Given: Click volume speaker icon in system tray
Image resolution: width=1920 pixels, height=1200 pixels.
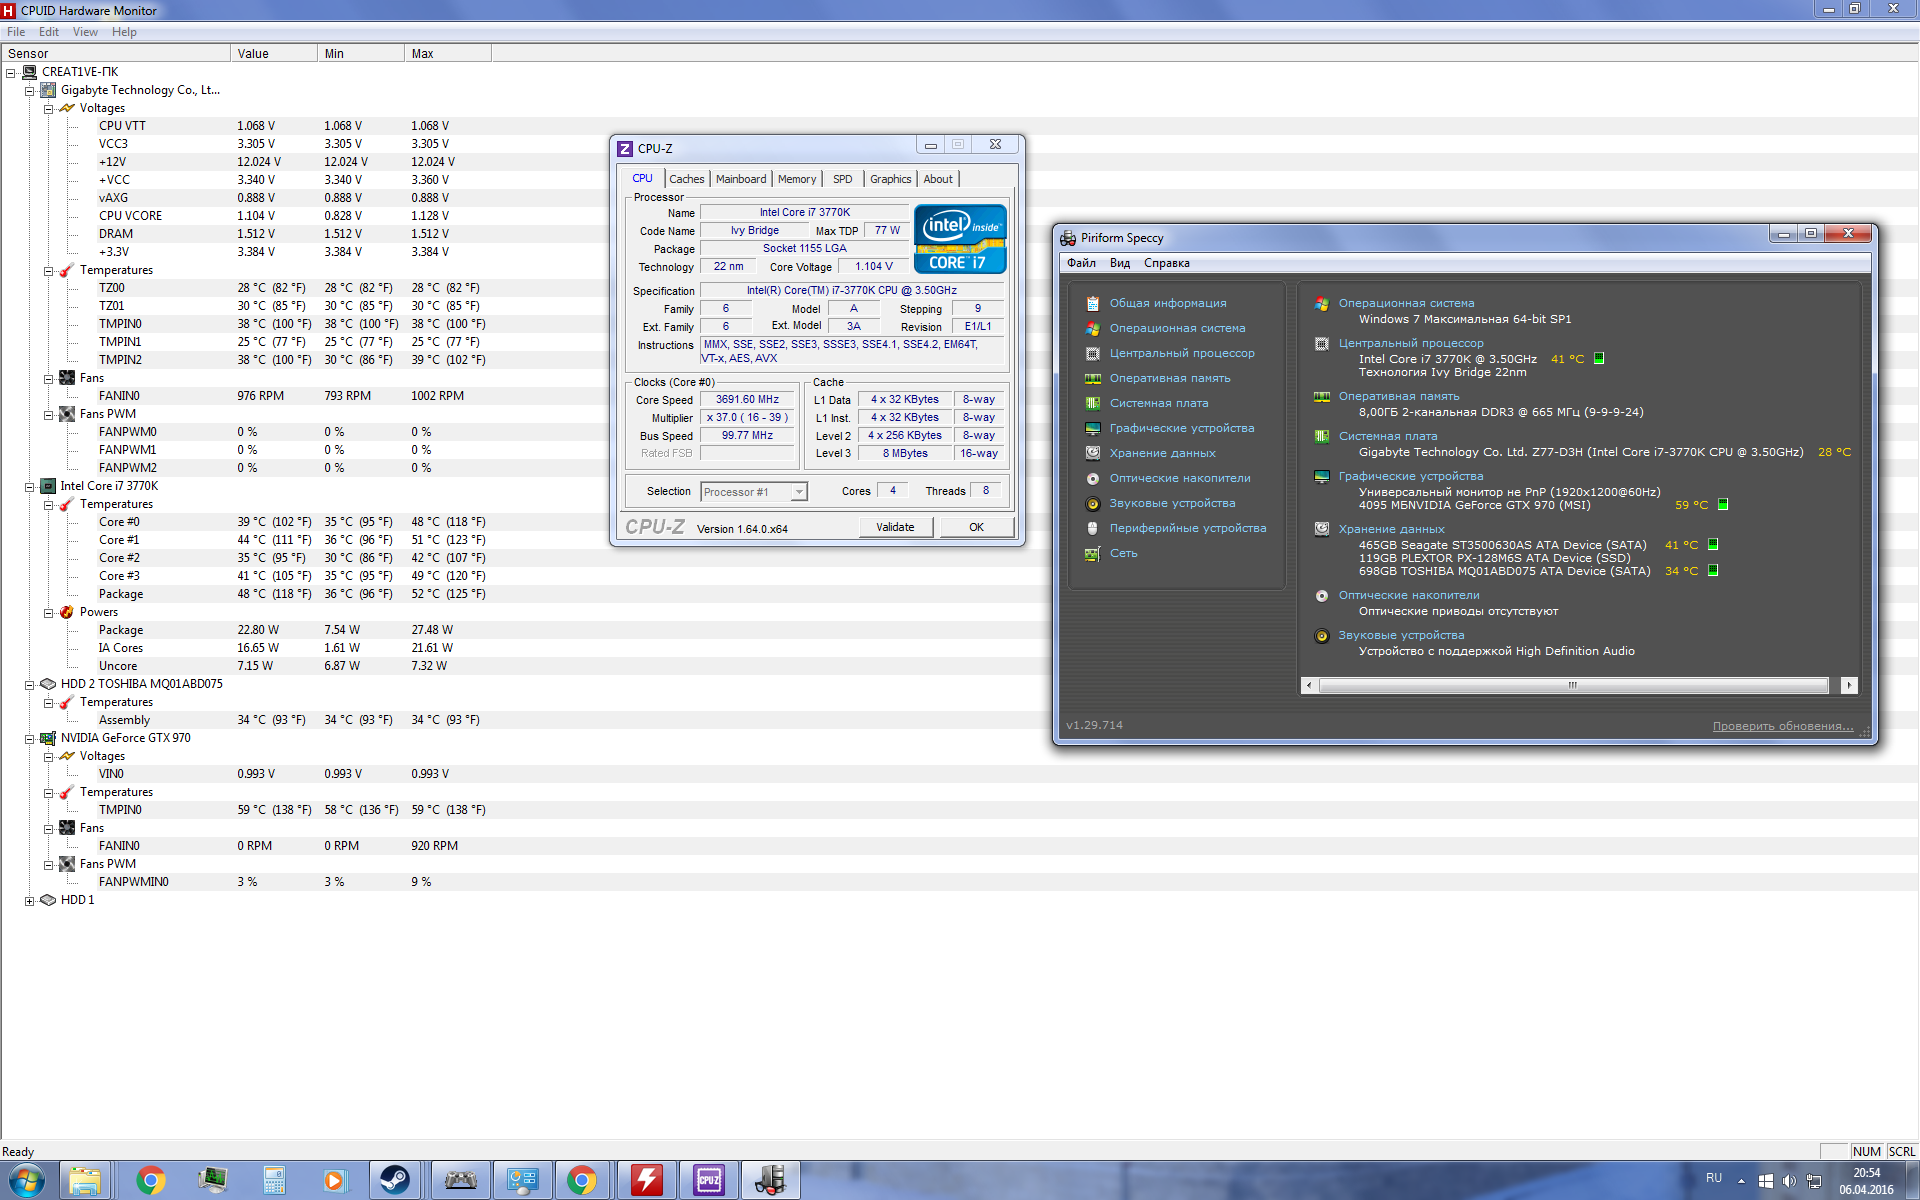Looking at the screenshot, I should coord(1789,1181).
